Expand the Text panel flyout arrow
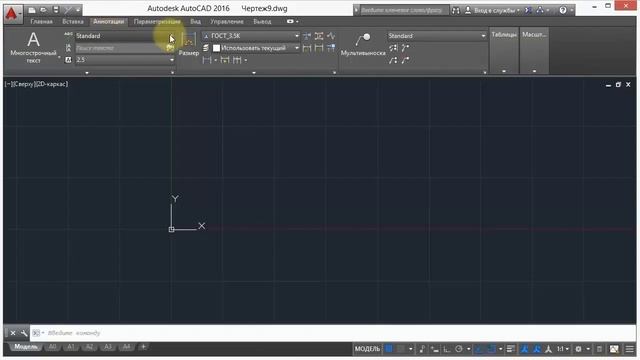The height and width of the screenshot is (360, 640). [x=87, y=73]
